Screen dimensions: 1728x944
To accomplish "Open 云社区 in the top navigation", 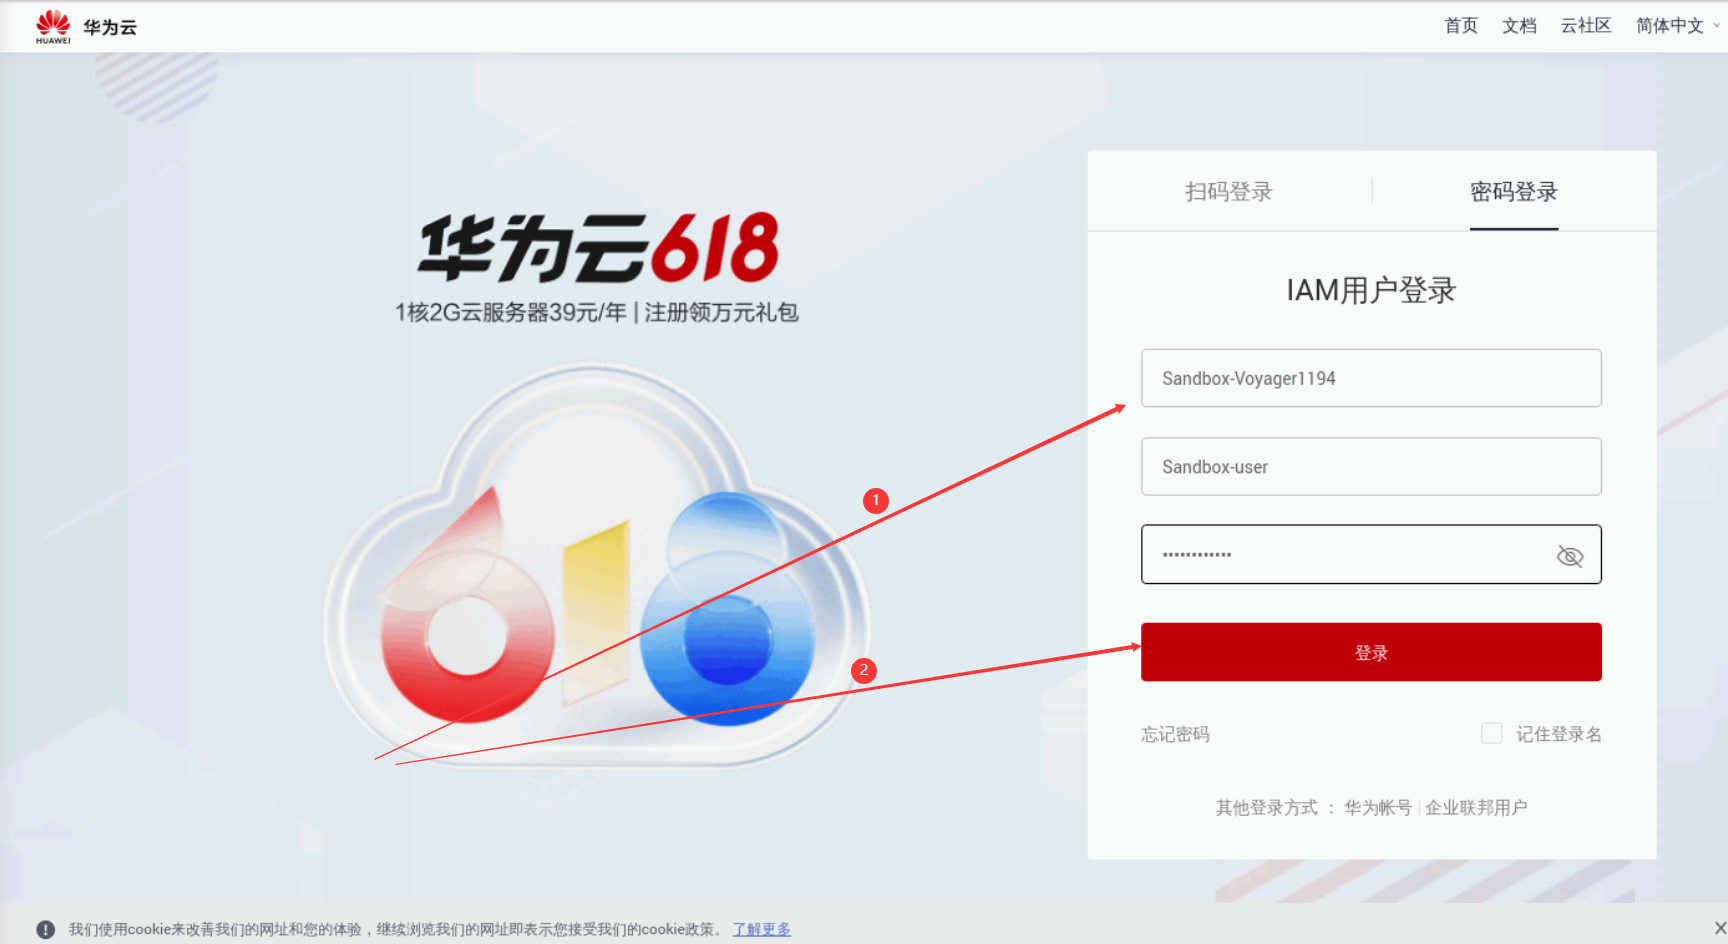I will pos(1586,26).
